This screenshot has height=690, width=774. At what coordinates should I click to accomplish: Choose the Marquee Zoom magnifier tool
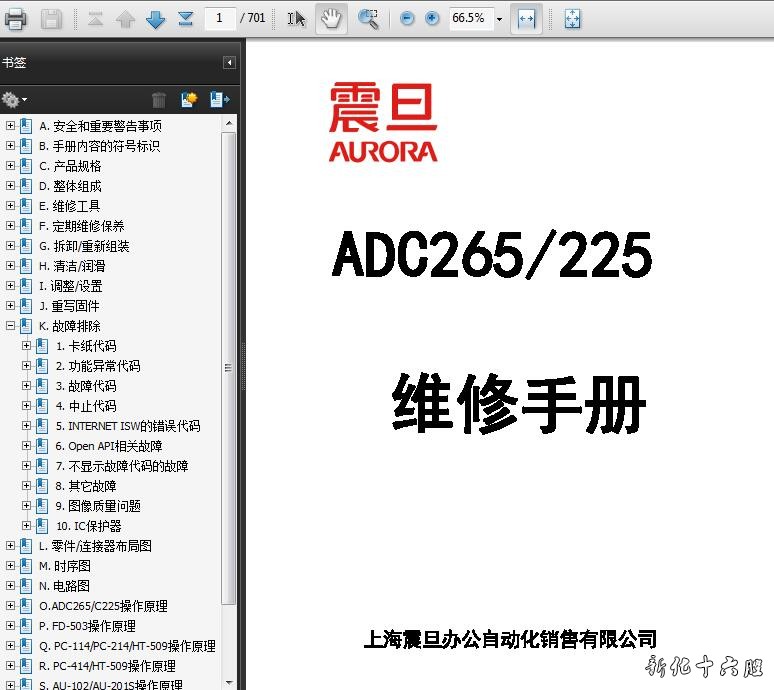(x=368, y=18)
